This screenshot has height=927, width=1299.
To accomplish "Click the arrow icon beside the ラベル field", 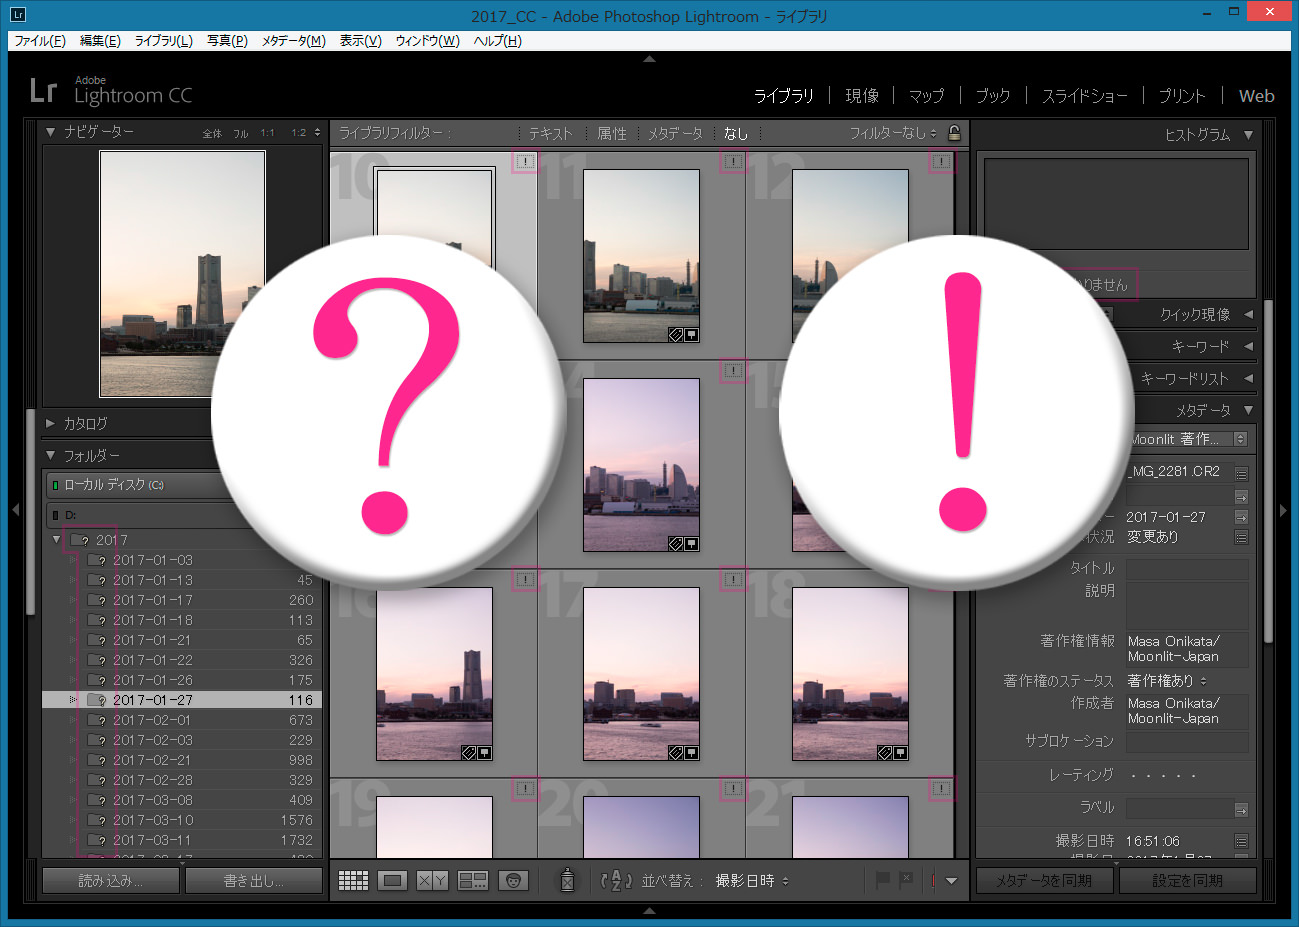I will click(1241, 809).
